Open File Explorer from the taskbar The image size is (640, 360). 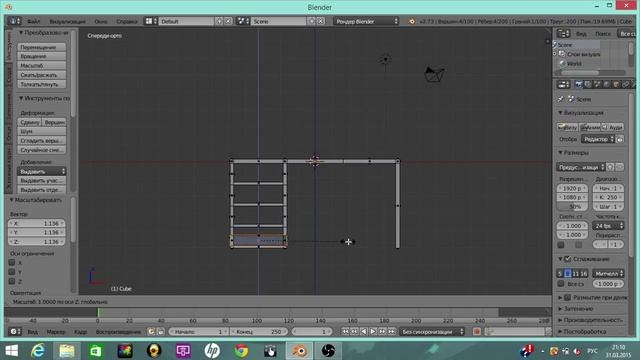[x=67, y=351]
